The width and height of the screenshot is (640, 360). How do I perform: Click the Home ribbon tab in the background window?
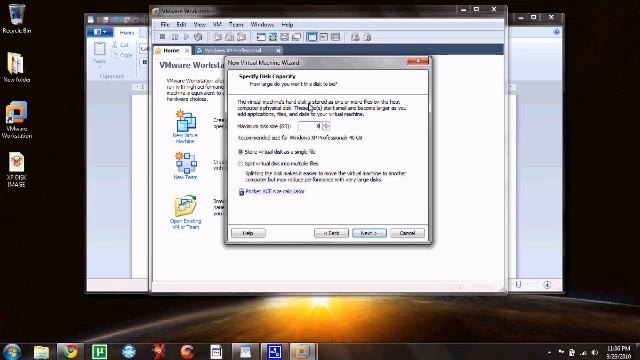pos(127,32)
